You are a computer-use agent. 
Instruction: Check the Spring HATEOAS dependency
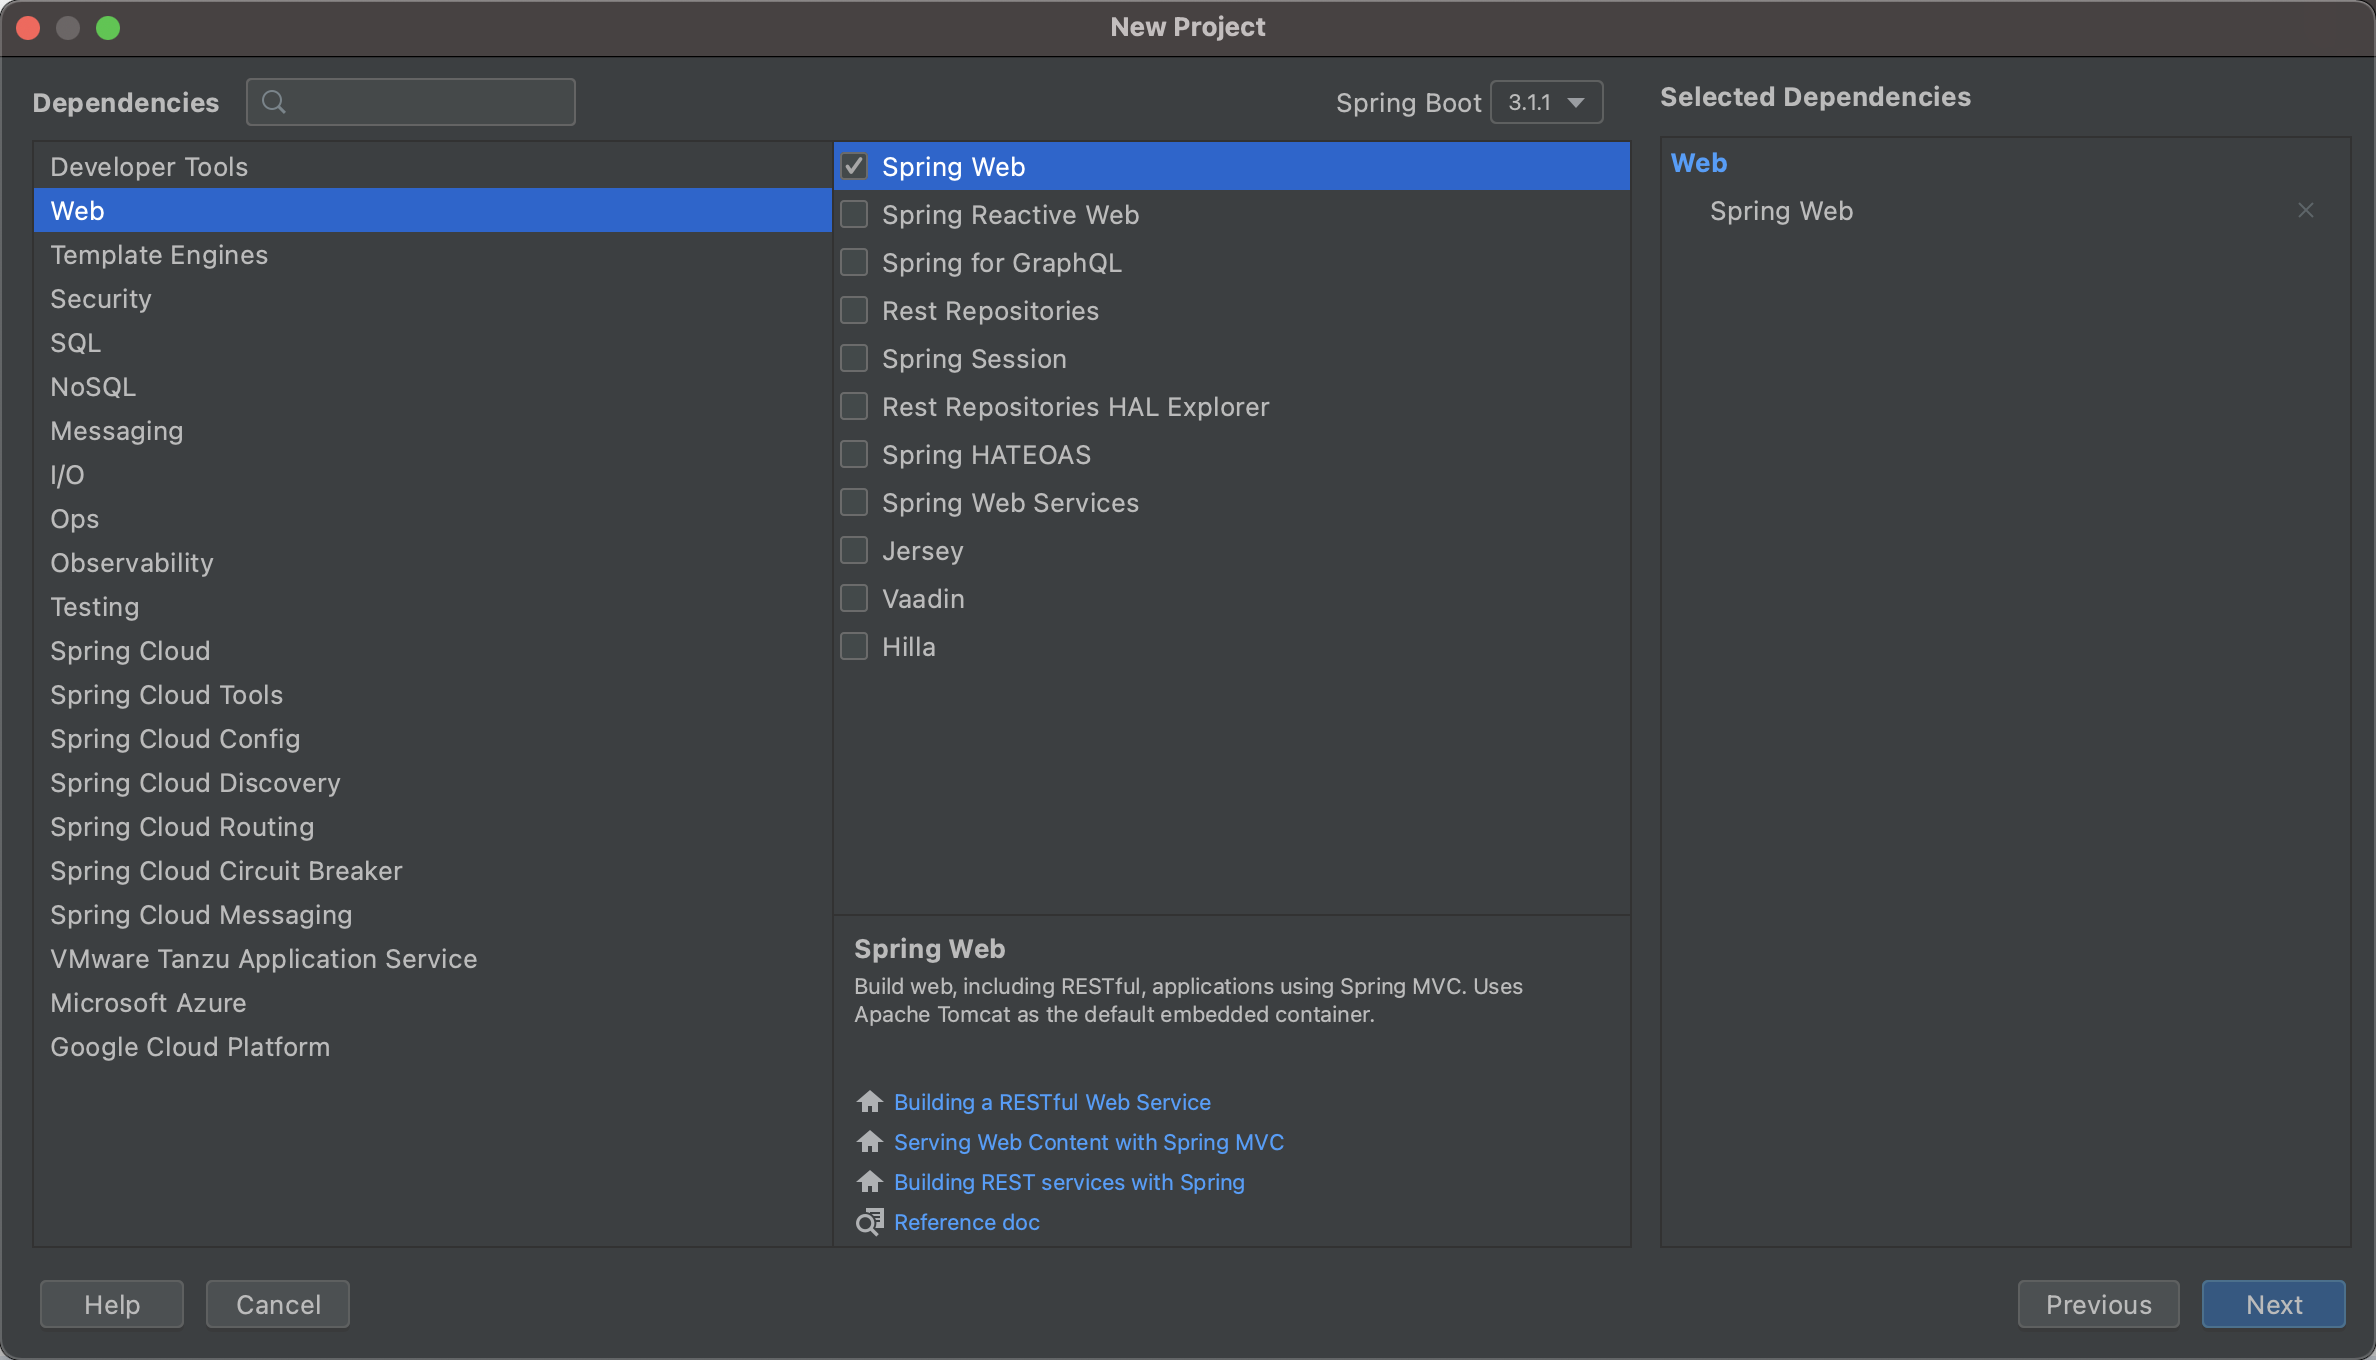pos(854,455)
